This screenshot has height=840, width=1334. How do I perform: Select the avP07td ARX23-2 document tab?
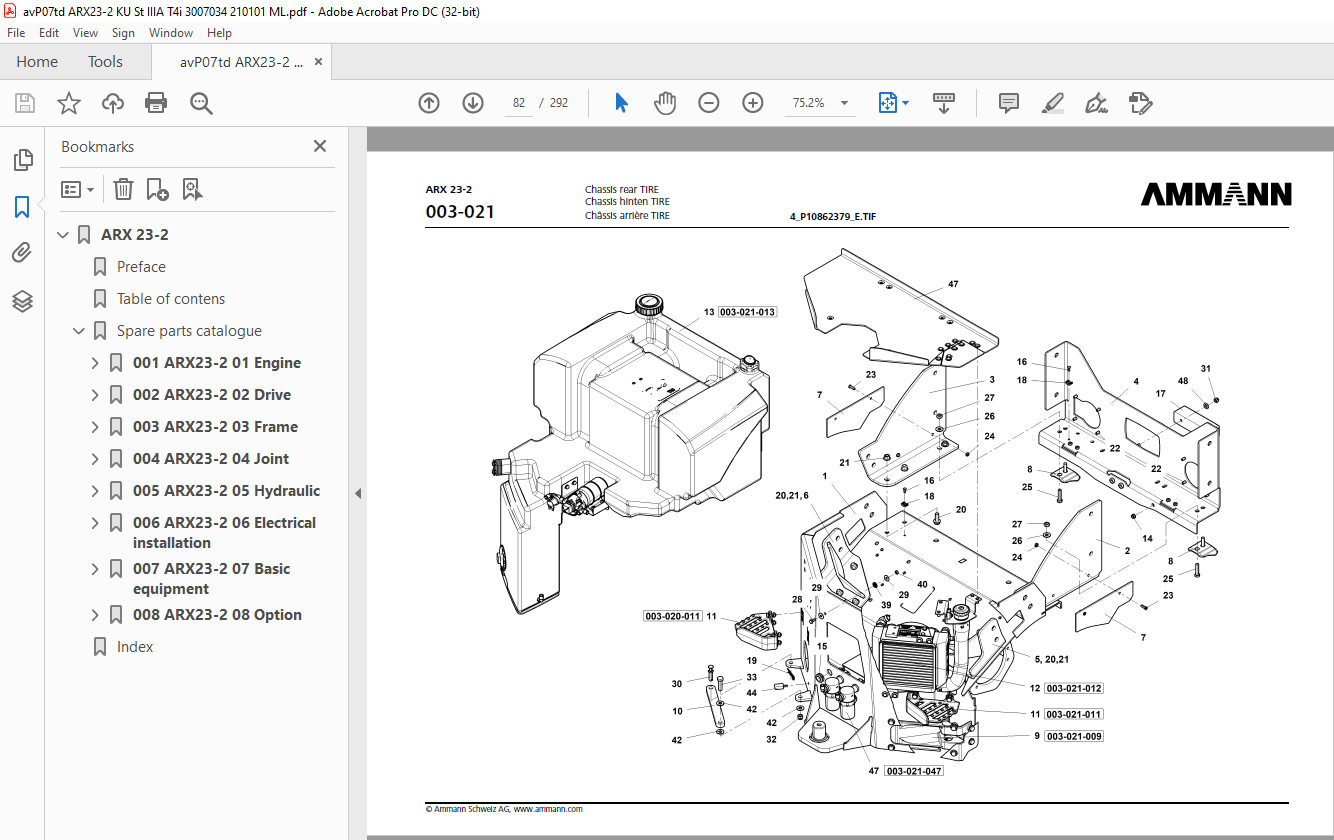point(241,62)
